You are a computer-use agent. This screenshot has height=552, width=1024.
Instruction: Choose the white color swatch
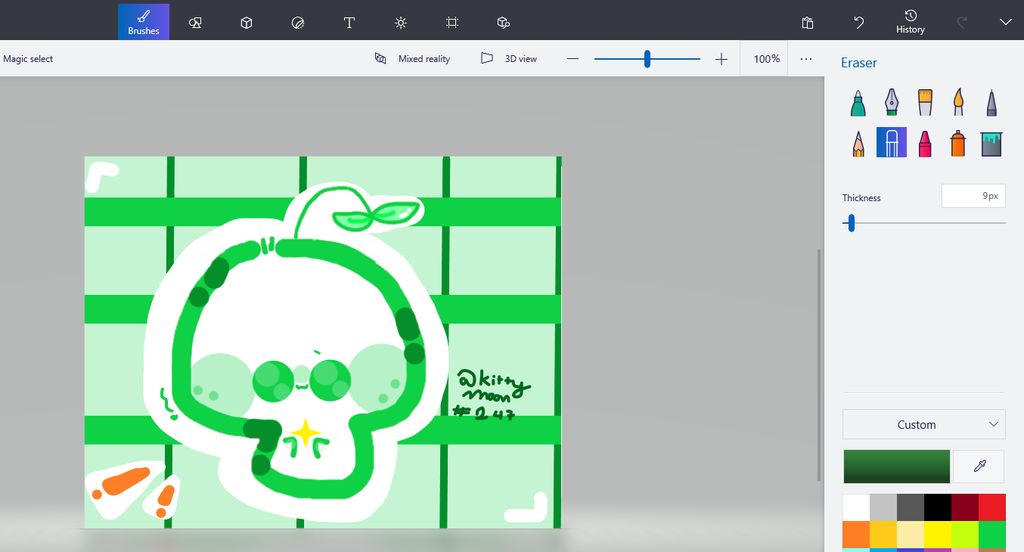click(856, 507)
